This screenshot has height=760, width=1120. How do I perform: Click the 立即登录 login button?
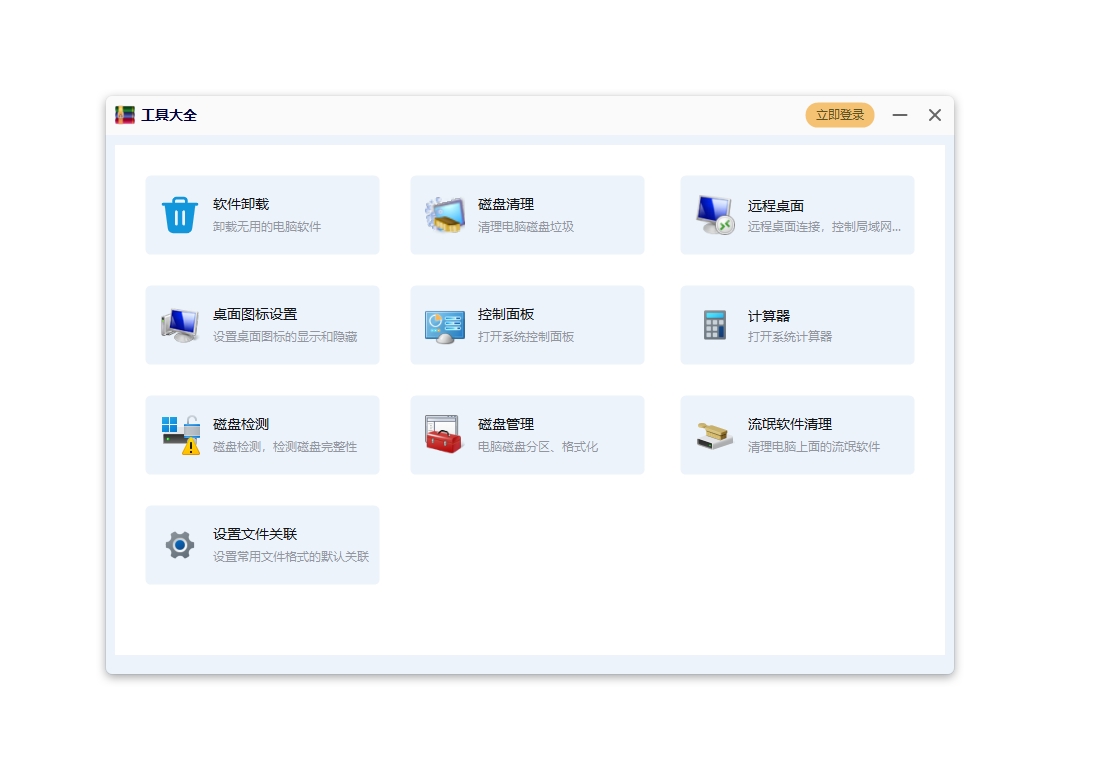[840, 115]
